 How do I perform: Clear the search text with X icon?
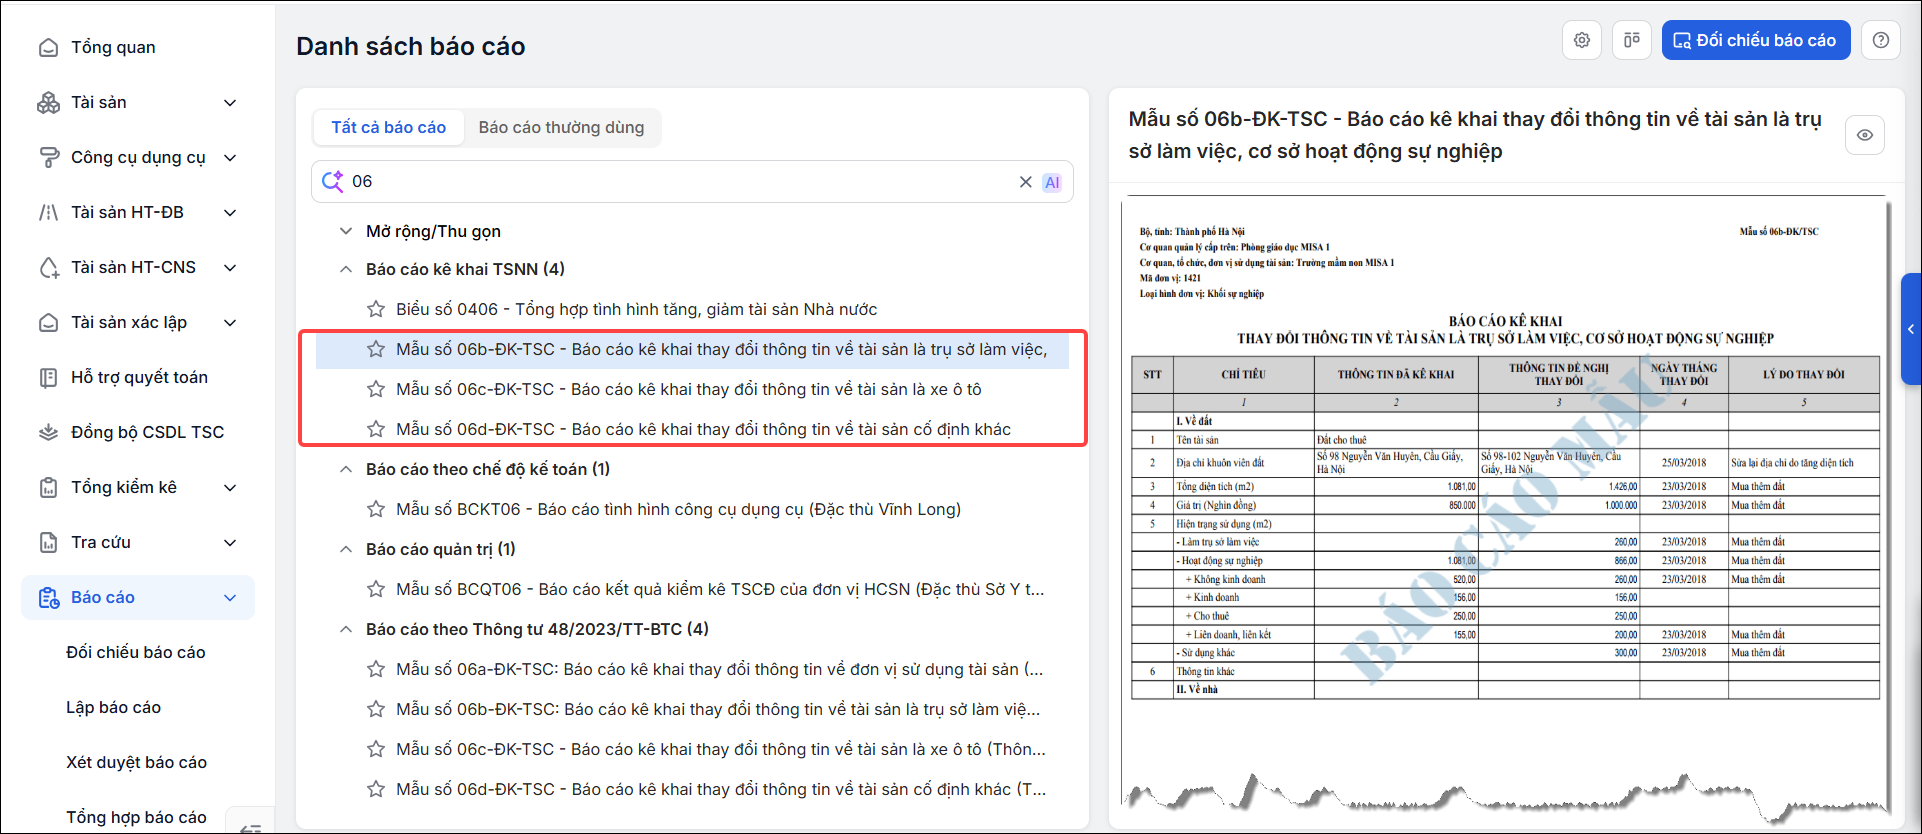pos(1025,182)
